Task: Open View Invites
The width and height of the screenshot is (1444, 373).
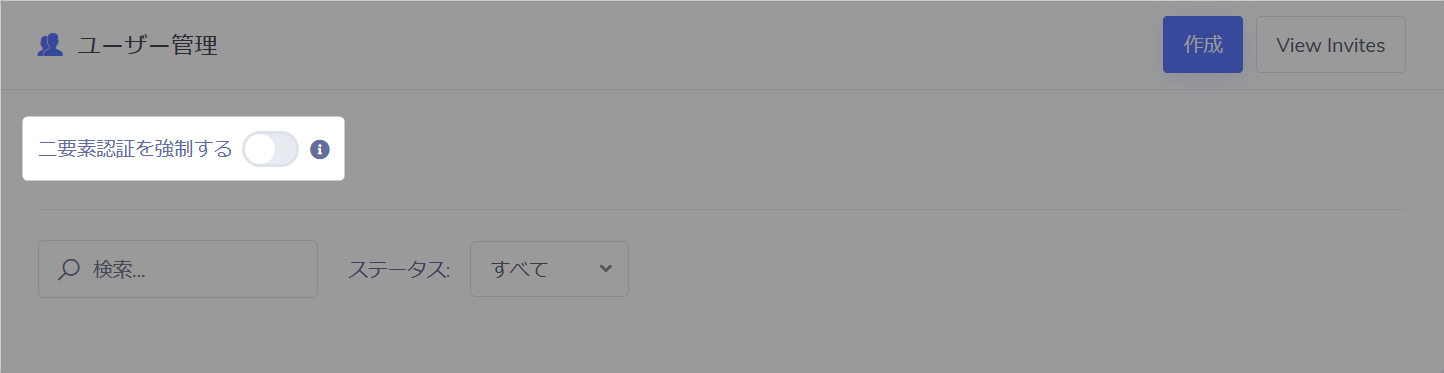Action: pyautogui.click(x=1331, y=45)
